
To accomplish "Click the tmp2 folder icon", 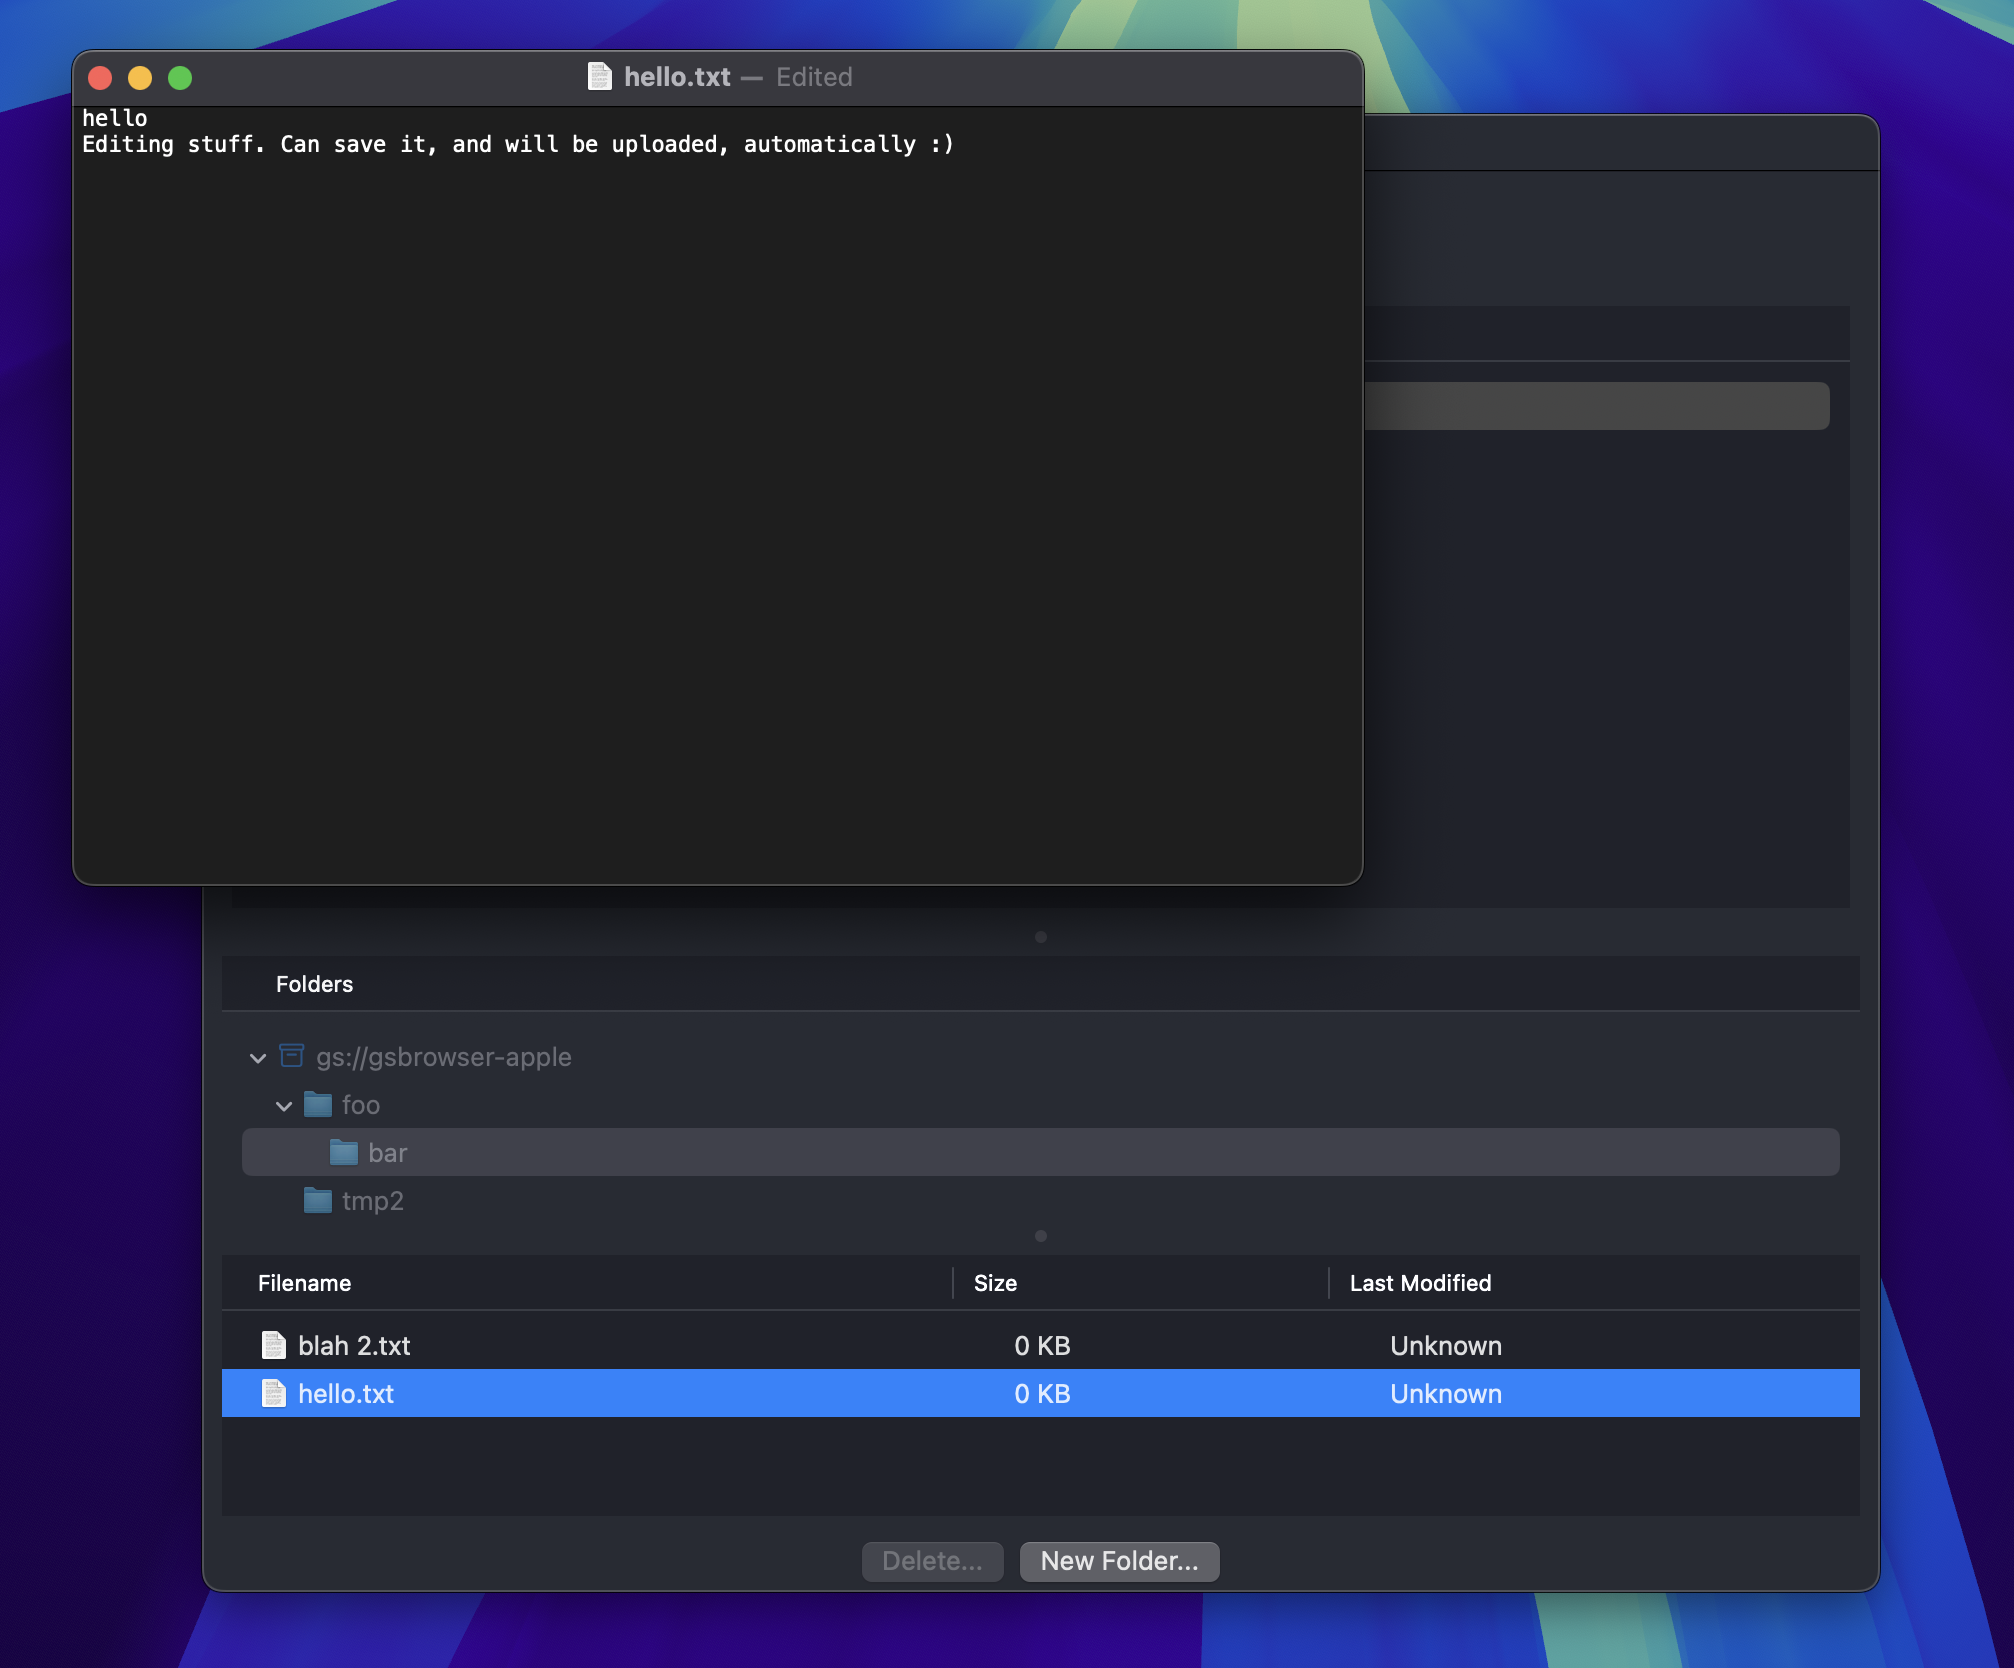I will pos(318,1200).
